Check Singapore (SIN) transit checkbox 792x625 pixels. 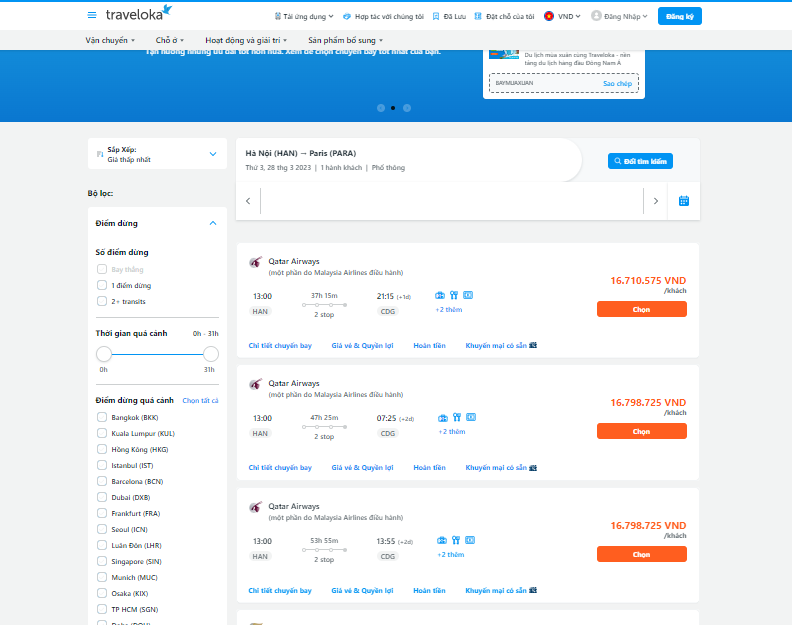102,561
